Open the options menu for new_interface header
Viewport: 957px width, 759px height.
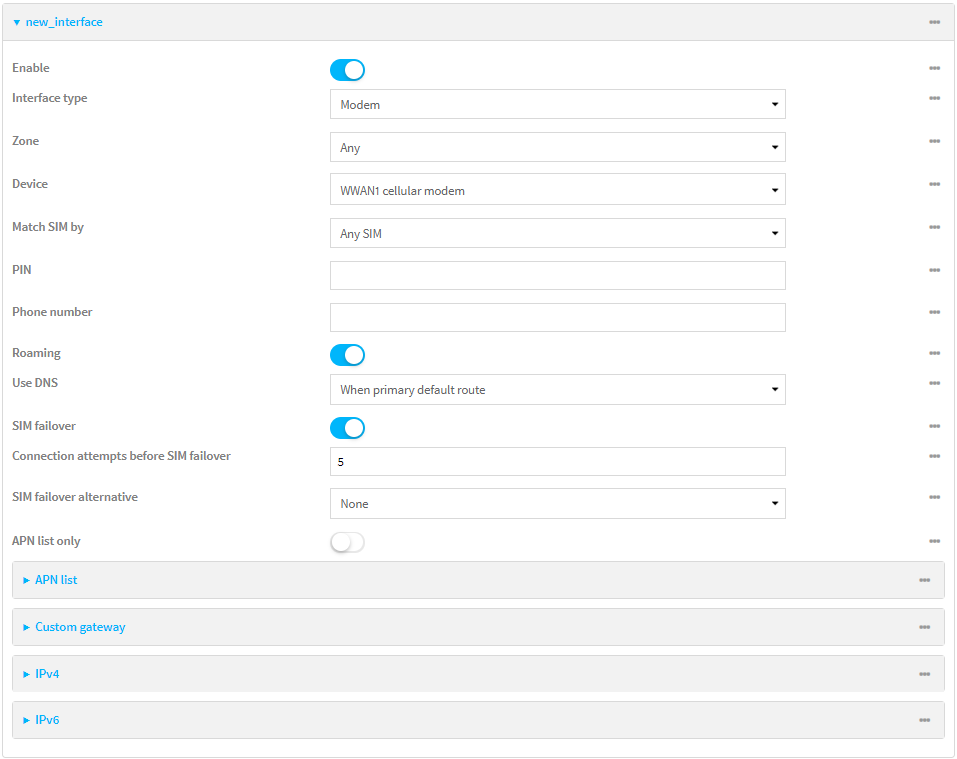point(934,22)
